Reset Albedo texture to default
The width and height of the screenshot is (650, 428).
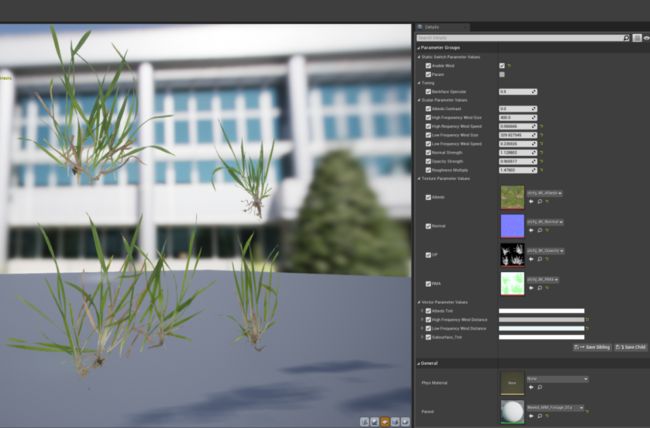coord(547,202)
